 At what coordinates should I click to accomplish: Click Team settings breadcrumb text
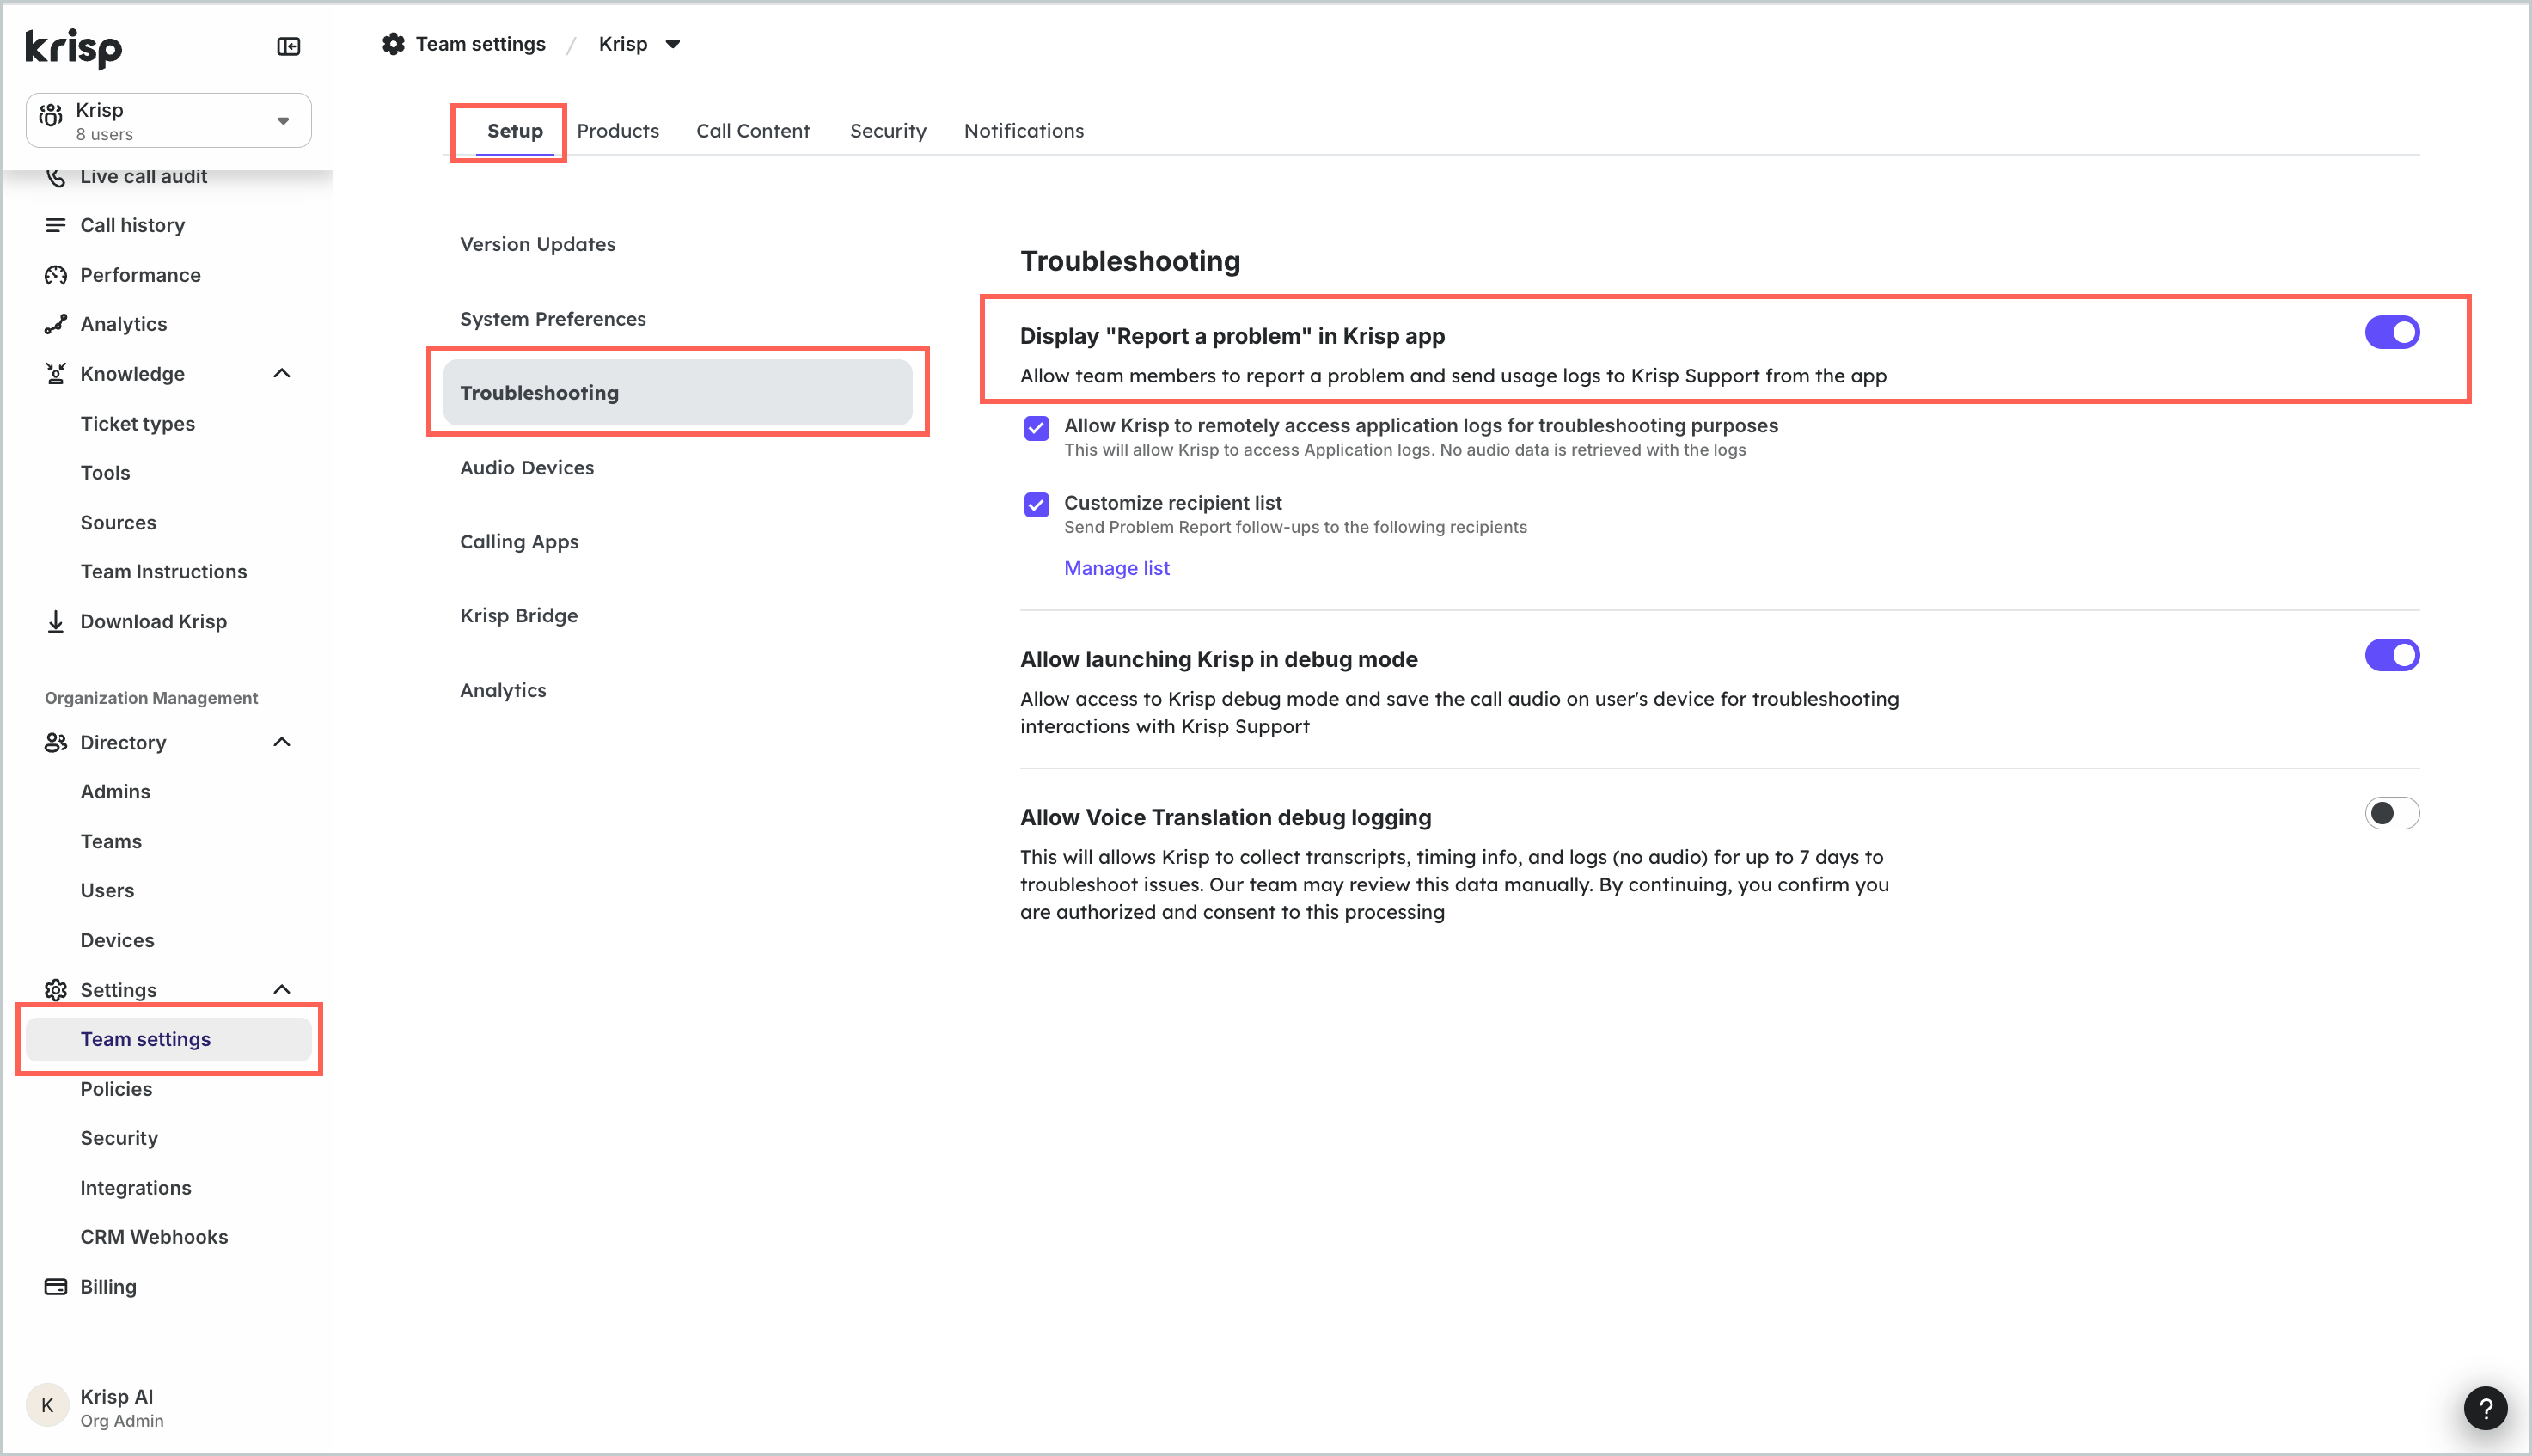480,44
